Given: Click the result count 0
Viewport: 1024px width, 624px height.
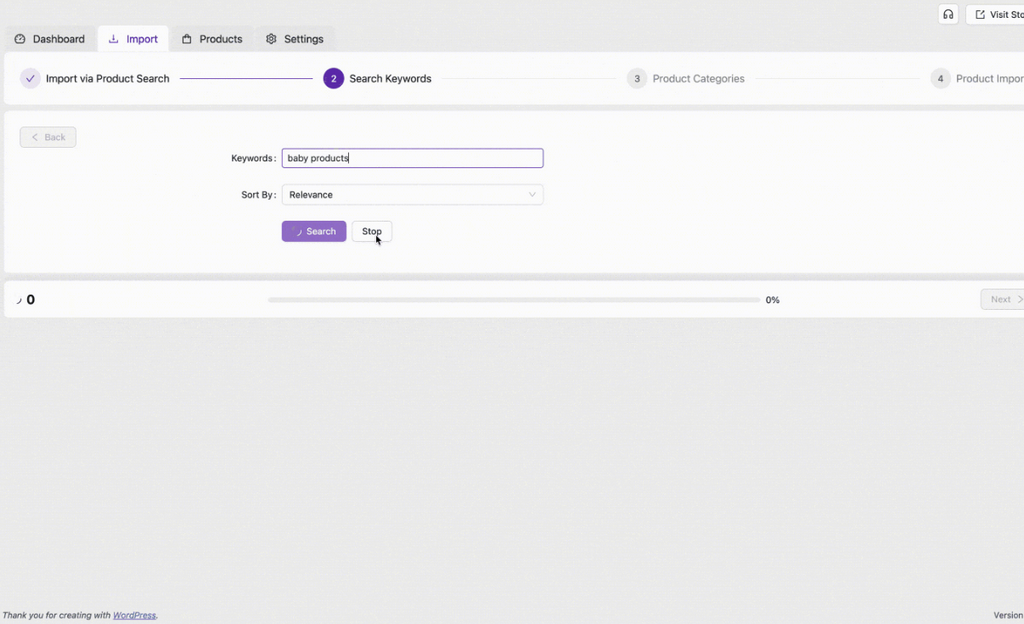Looking at the screenshot, I should [31, 300].
